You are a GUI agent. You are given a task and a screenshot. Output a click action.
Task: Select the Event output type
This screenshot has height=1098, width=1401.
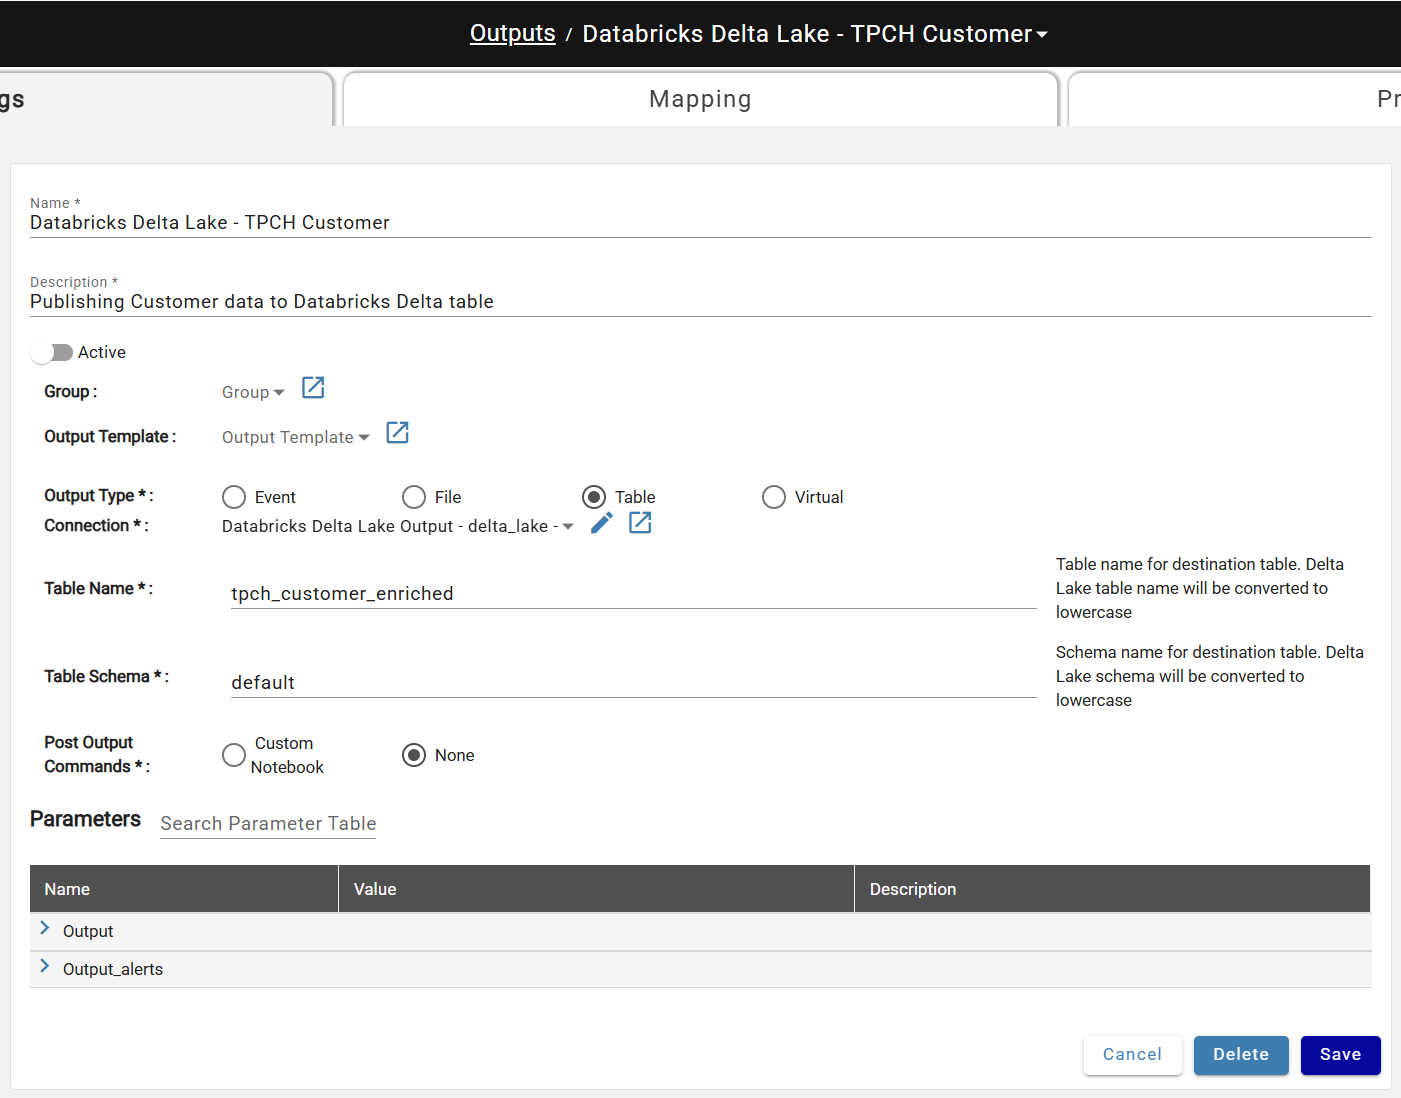(x=233, y=496)
